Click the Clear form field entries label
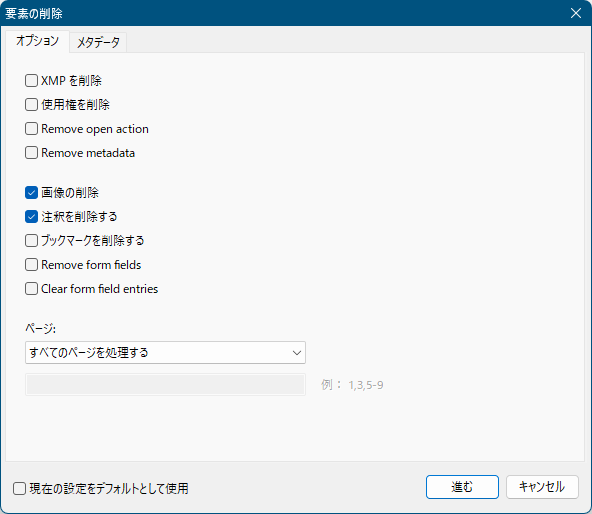Image resolution: width=592 pixels, height=514 pixels. click(x=99, y=289)
